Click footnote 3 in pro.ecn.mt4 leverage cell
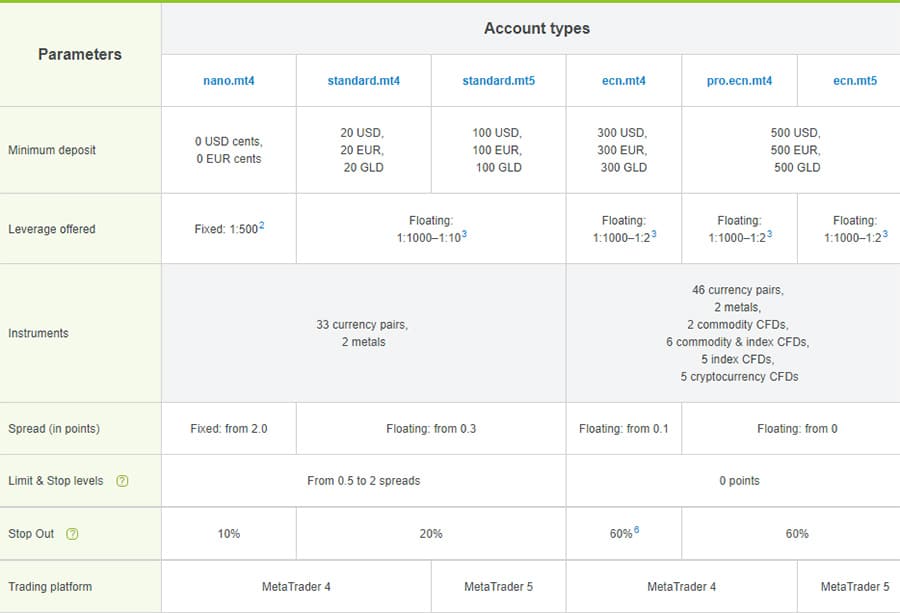Screen dimensions: 900x613 [769, 235]
